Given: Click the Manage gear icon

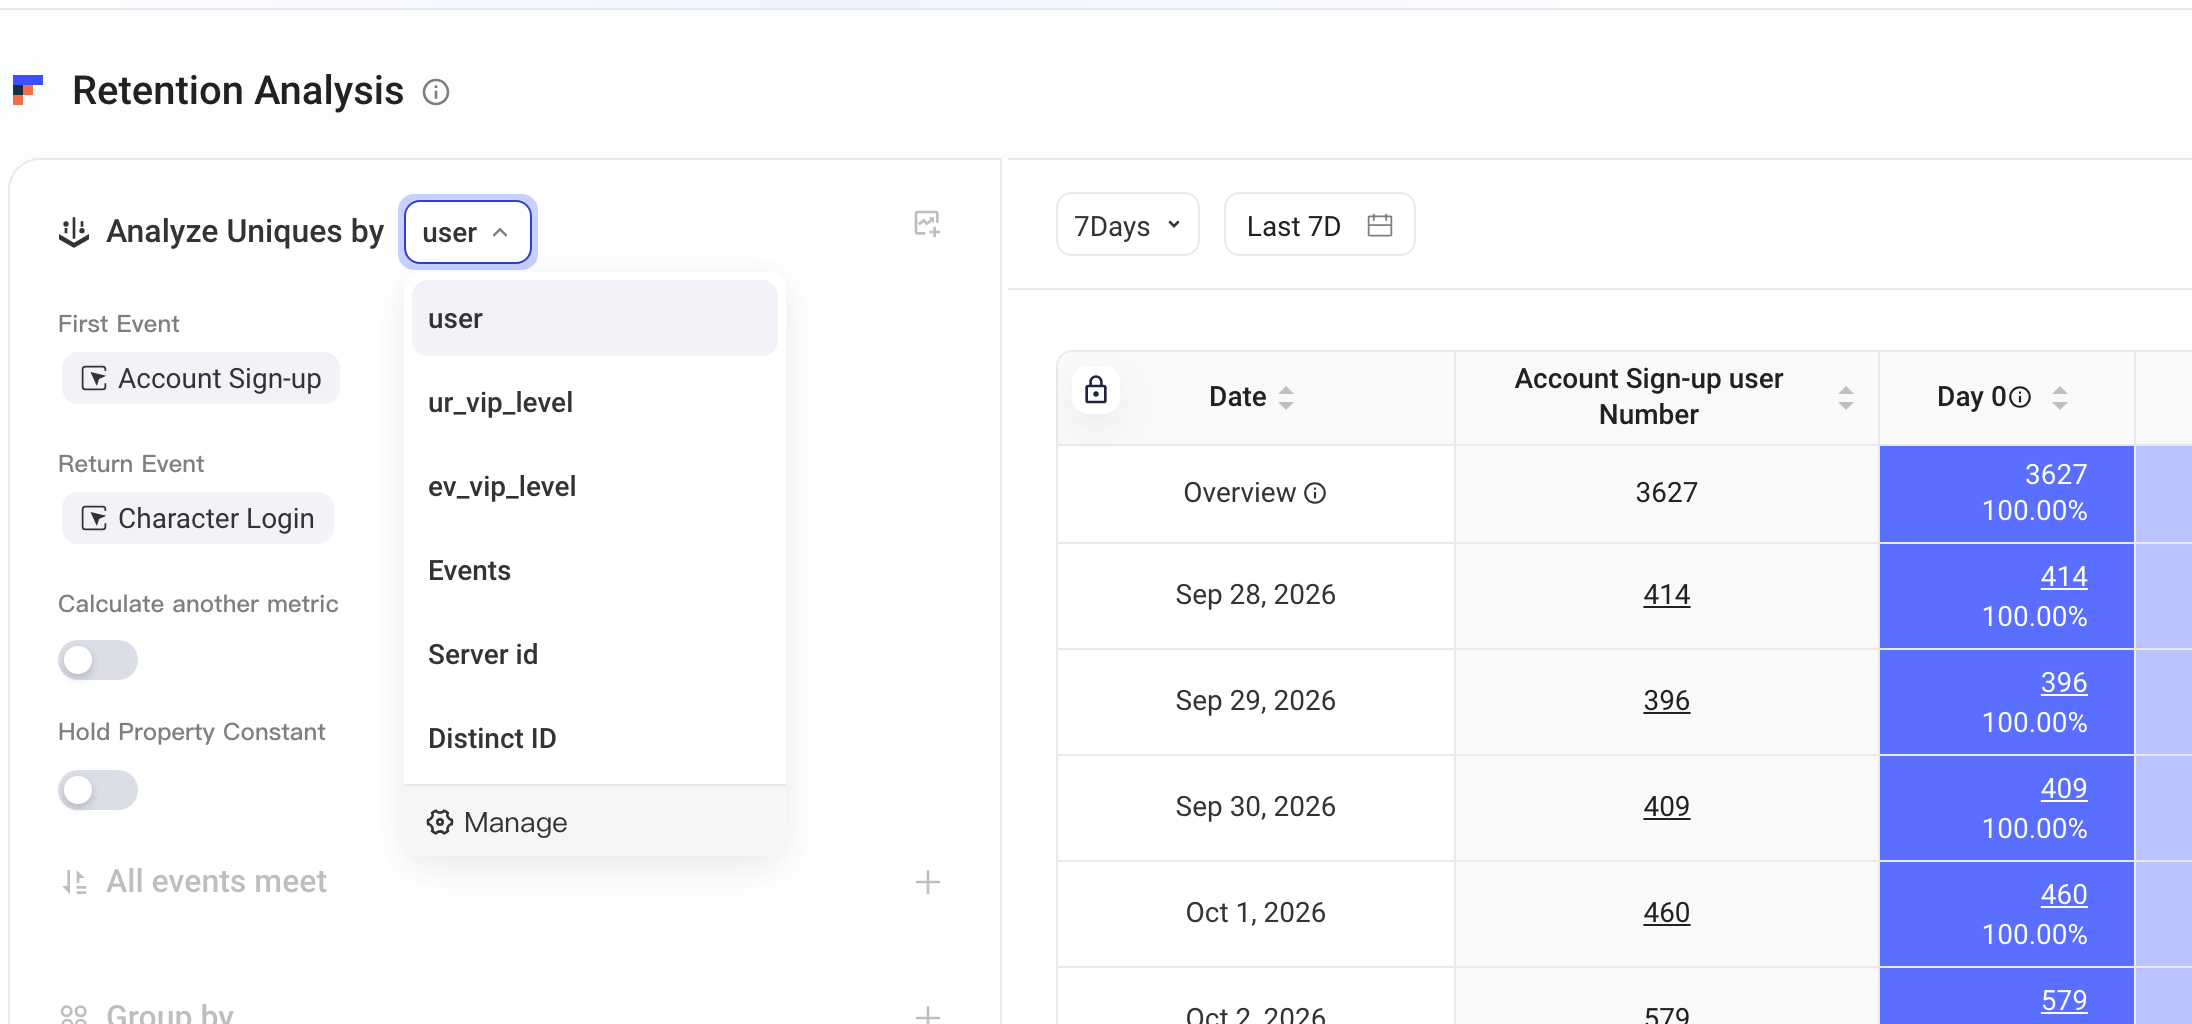Looking at the screenshot, I should tap(440, 822).
